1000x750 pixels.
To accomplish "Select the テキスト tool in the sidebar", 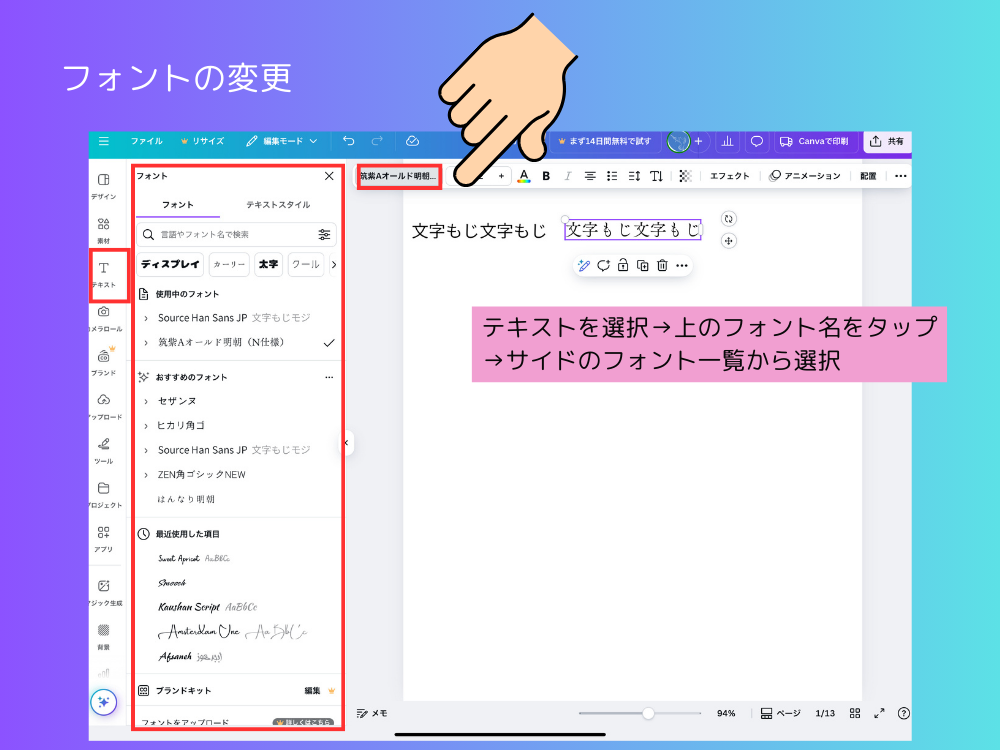I will 104,268.
